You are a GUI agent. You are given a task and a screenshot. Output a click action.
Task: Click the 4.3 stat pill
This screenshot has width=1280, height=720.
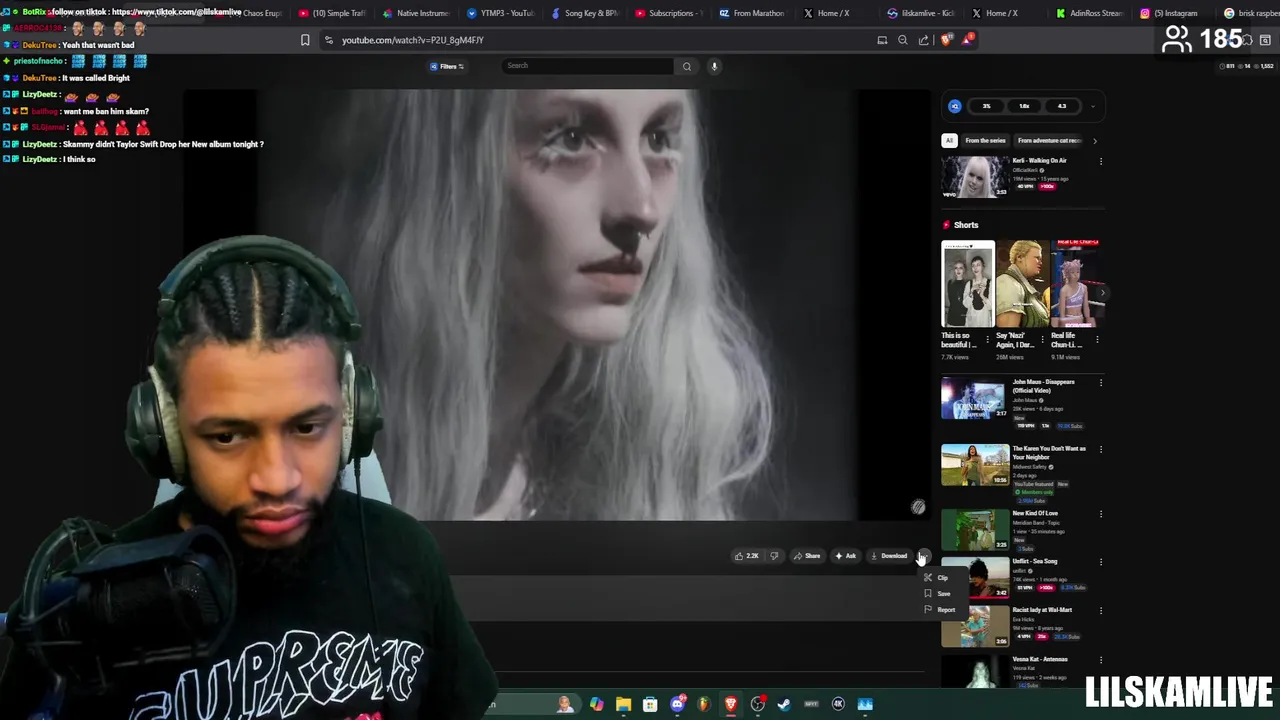(1061, 106)
